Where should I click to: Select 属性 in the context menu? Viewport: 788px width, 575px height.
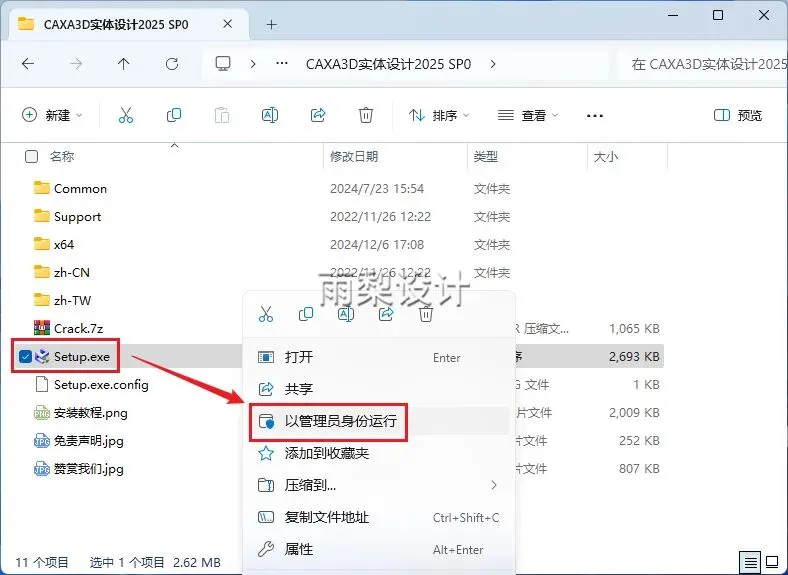click(380, 549)
